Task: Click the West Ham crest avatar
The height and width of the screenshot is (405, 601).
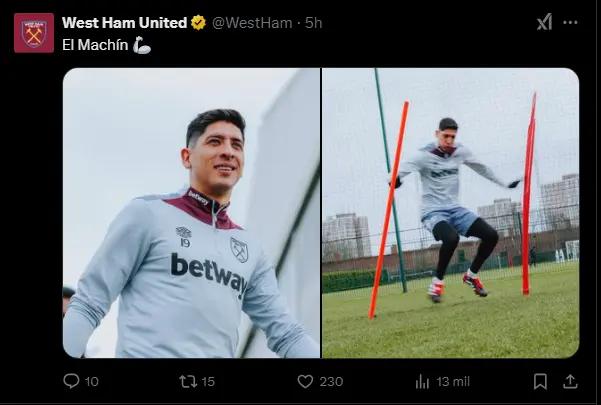Action: click(34, 33)
